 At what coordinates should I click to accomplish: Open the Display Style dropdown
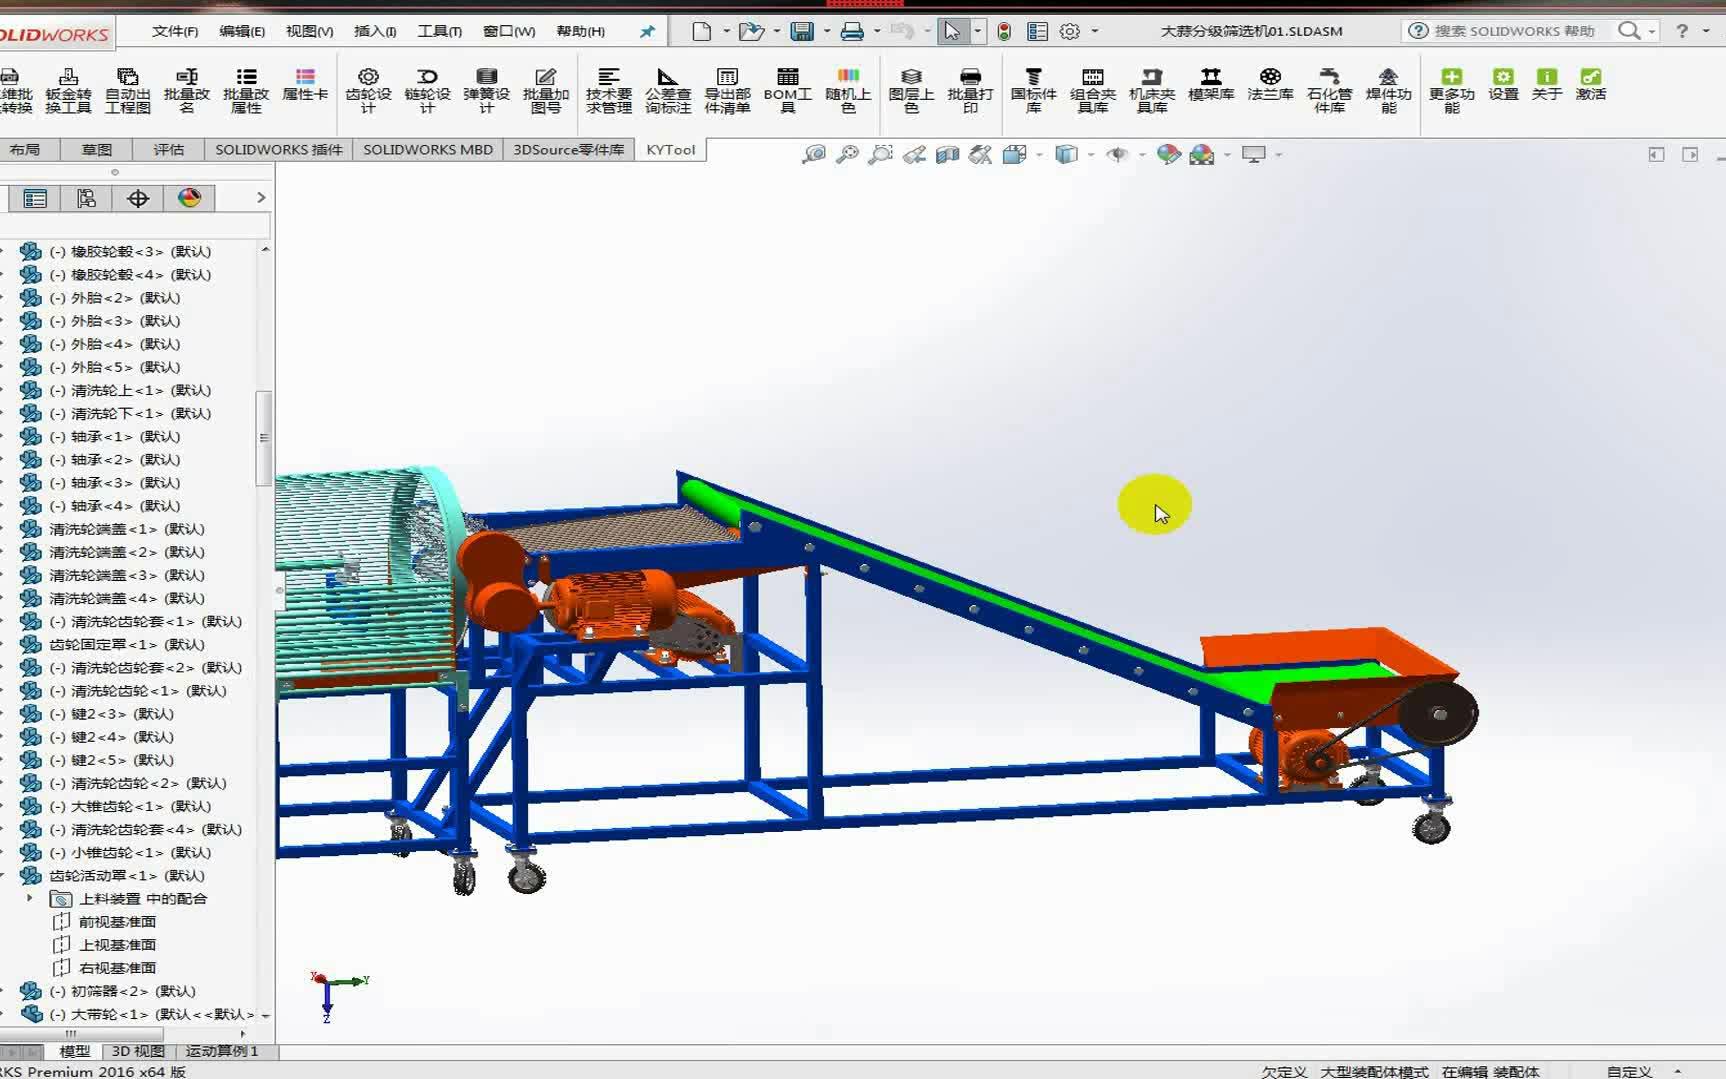pyautogui.click(x=1090, y=154)
